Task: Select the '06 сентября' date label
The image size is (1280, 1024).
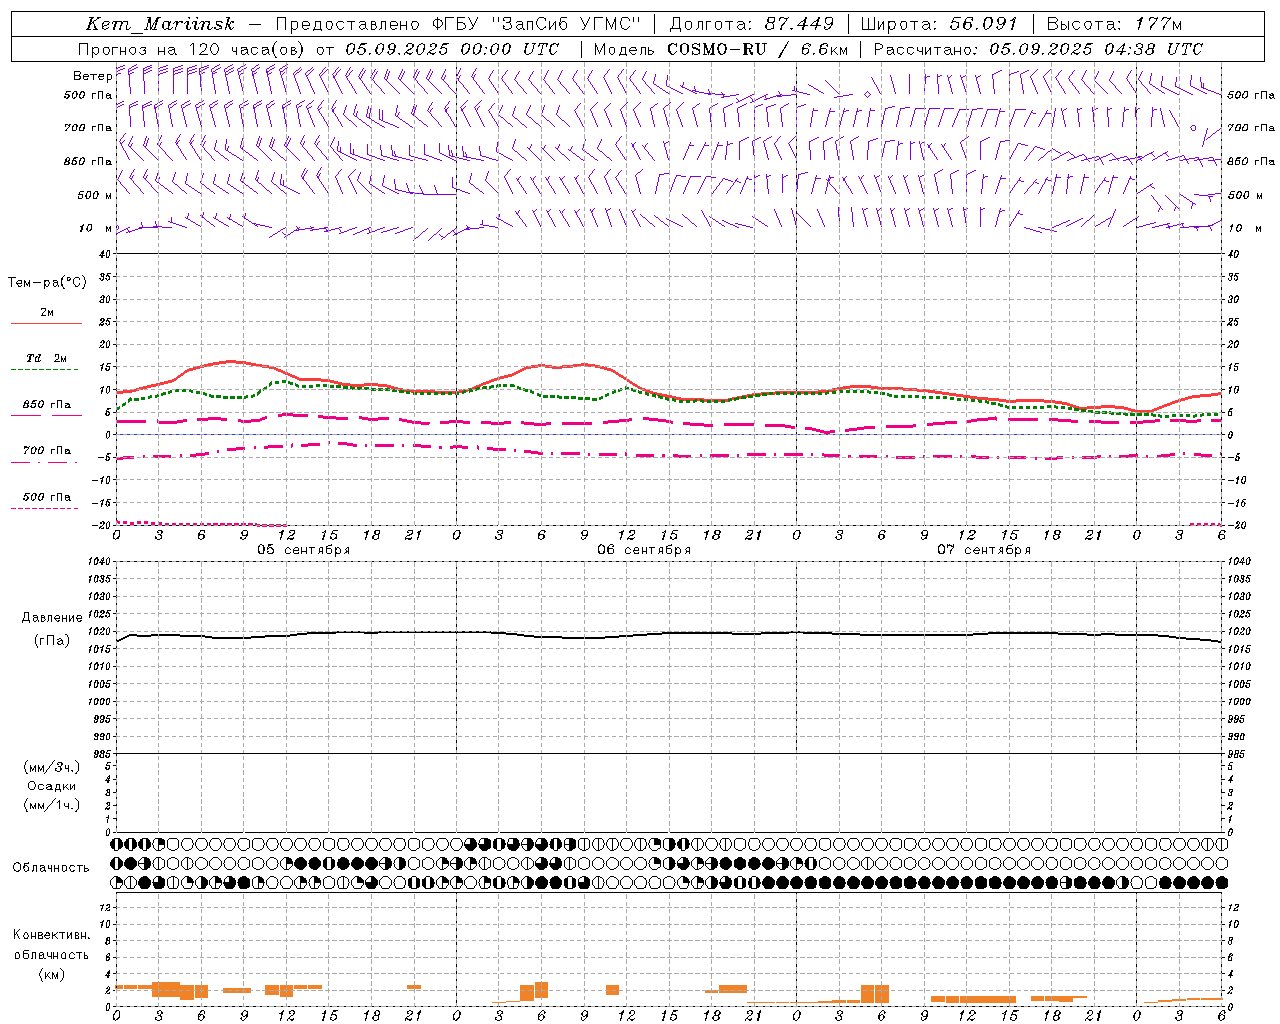Action: click(x=644, y=550)
